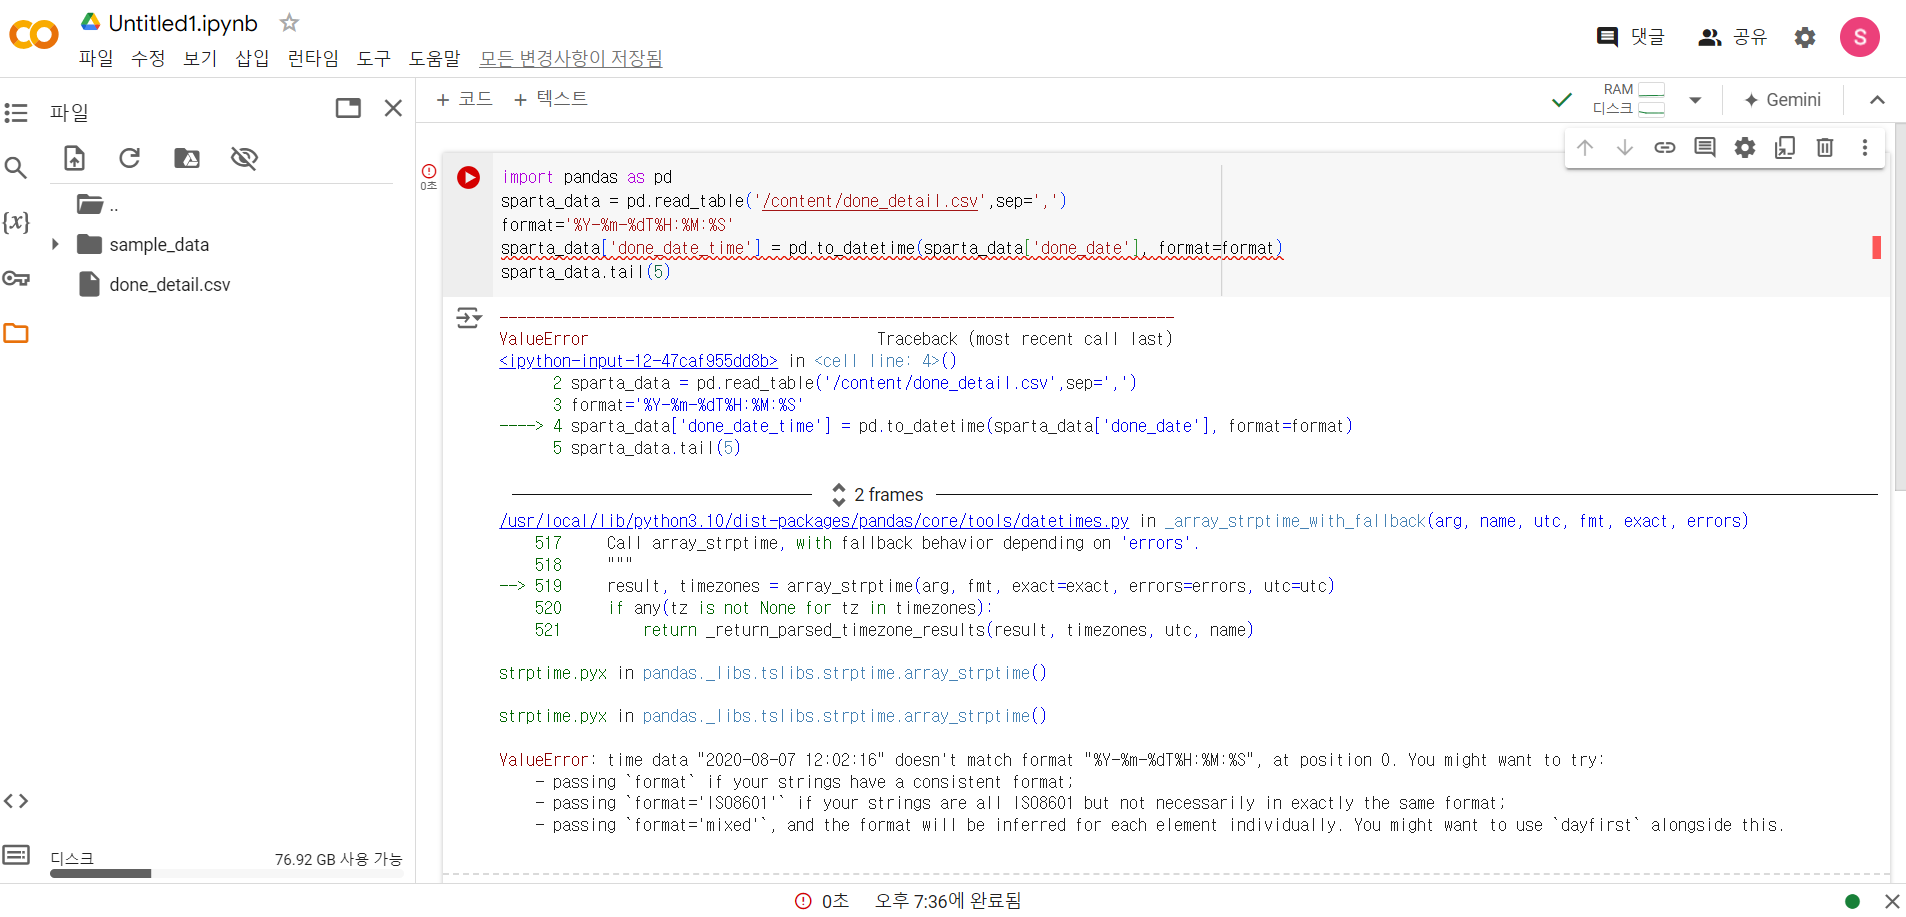Run the pandas code cell
The image size is (1906, 917).
point(469,178)
